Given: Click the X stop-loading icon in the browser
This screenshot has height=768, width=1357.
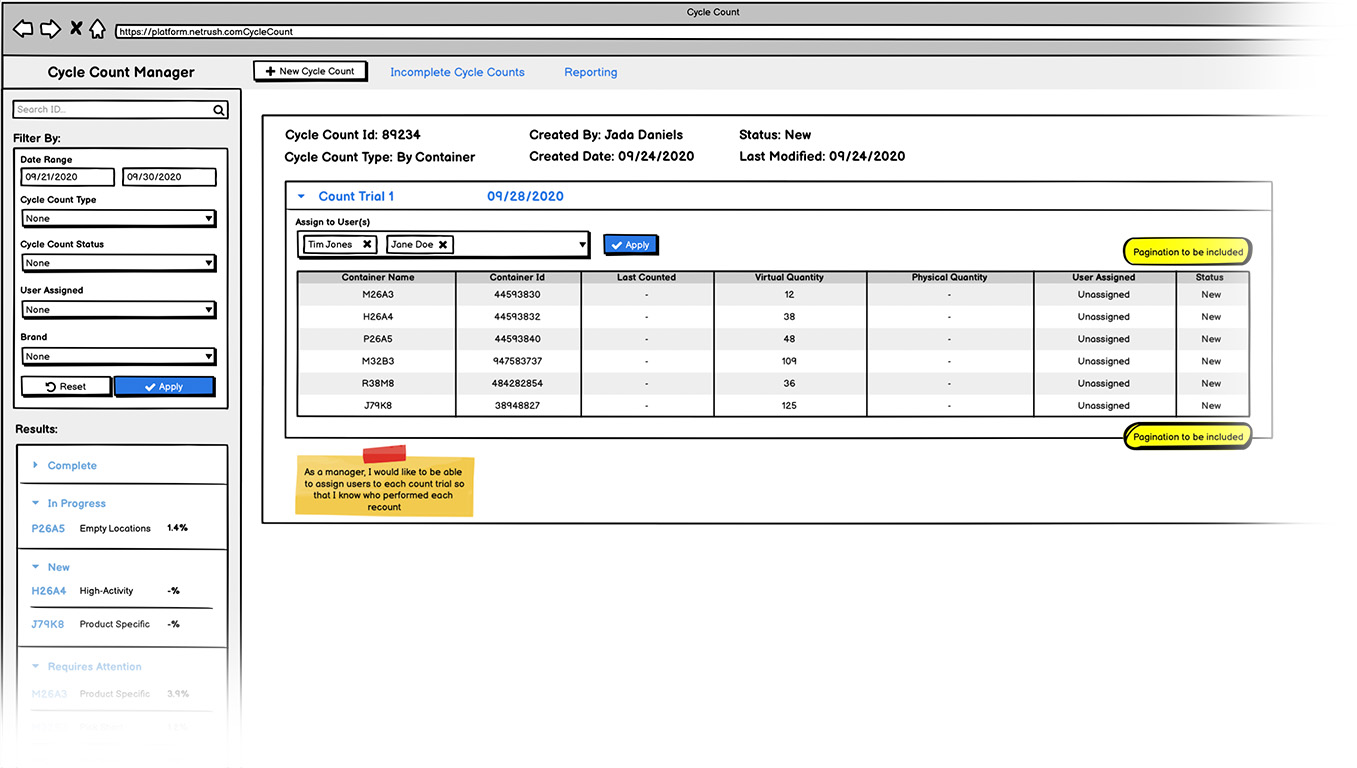Looking at the screenshot, I should click(74, 28).
